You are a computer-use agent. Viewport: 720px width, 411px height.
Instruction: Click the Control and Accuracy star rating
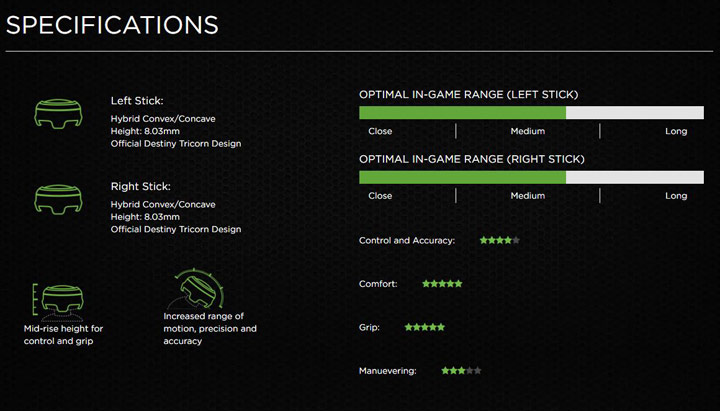tap(499, 240)
